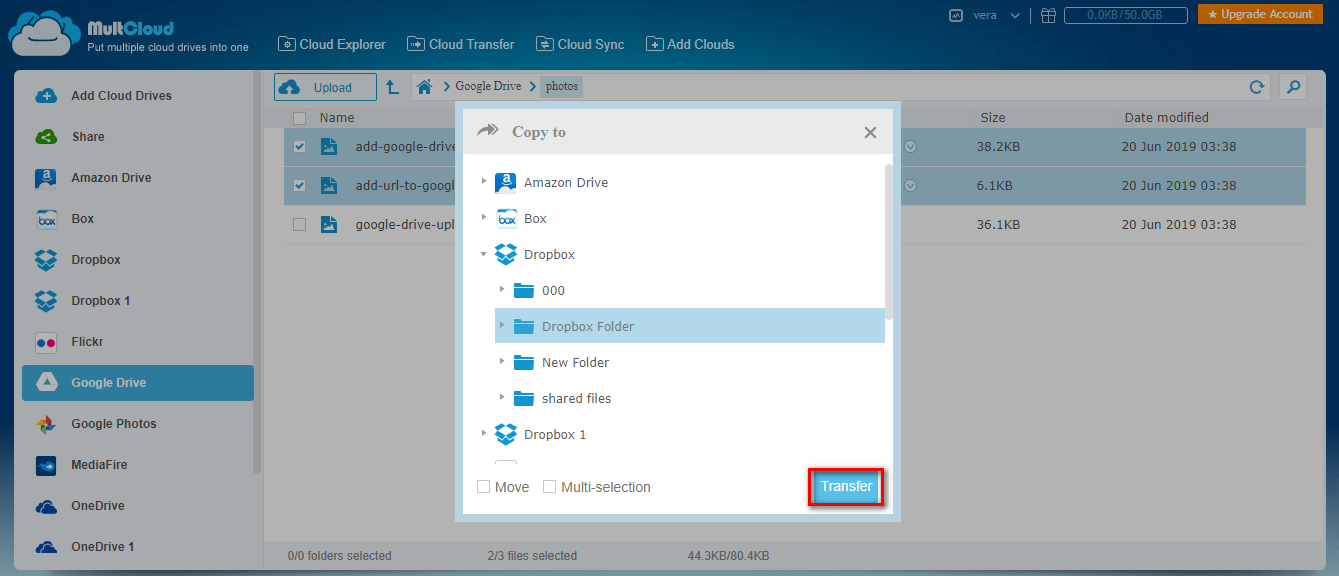Open the vera account dropdown
1339x576 pixels.
click(x=985, y=15)
